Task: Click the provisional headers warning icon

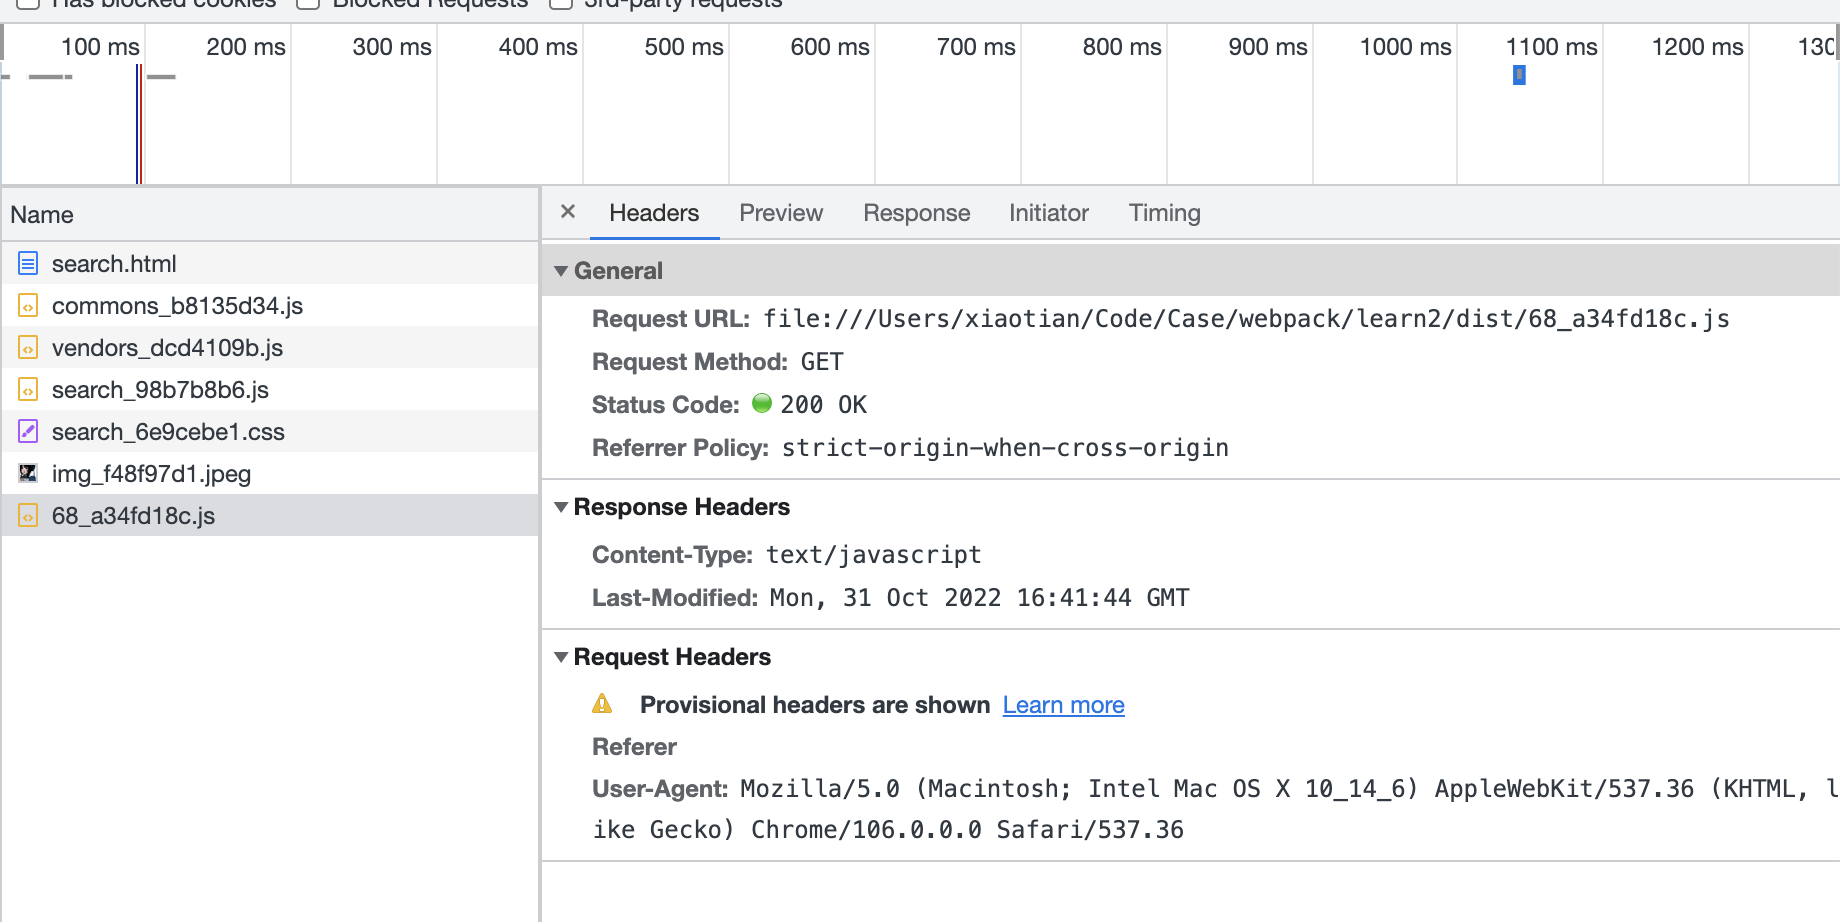Action: (602, 704)
